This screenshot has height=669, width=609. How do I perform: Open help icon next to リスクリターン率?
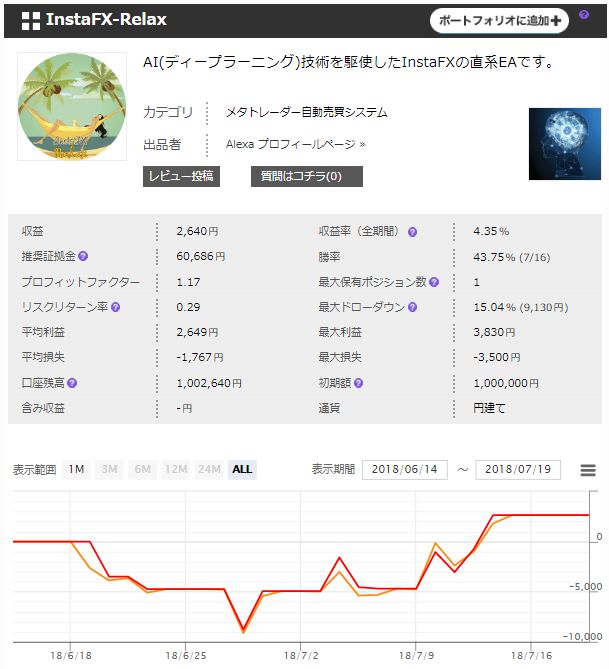[x=115, y=307]
